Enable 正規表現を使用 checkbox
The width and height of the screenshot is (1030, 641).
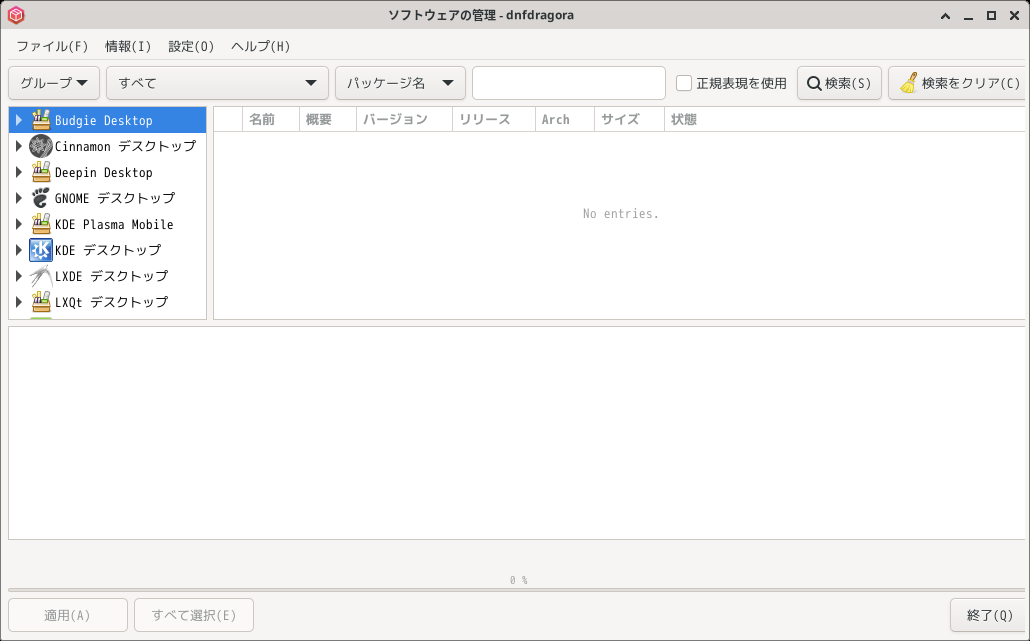point(684,83)
